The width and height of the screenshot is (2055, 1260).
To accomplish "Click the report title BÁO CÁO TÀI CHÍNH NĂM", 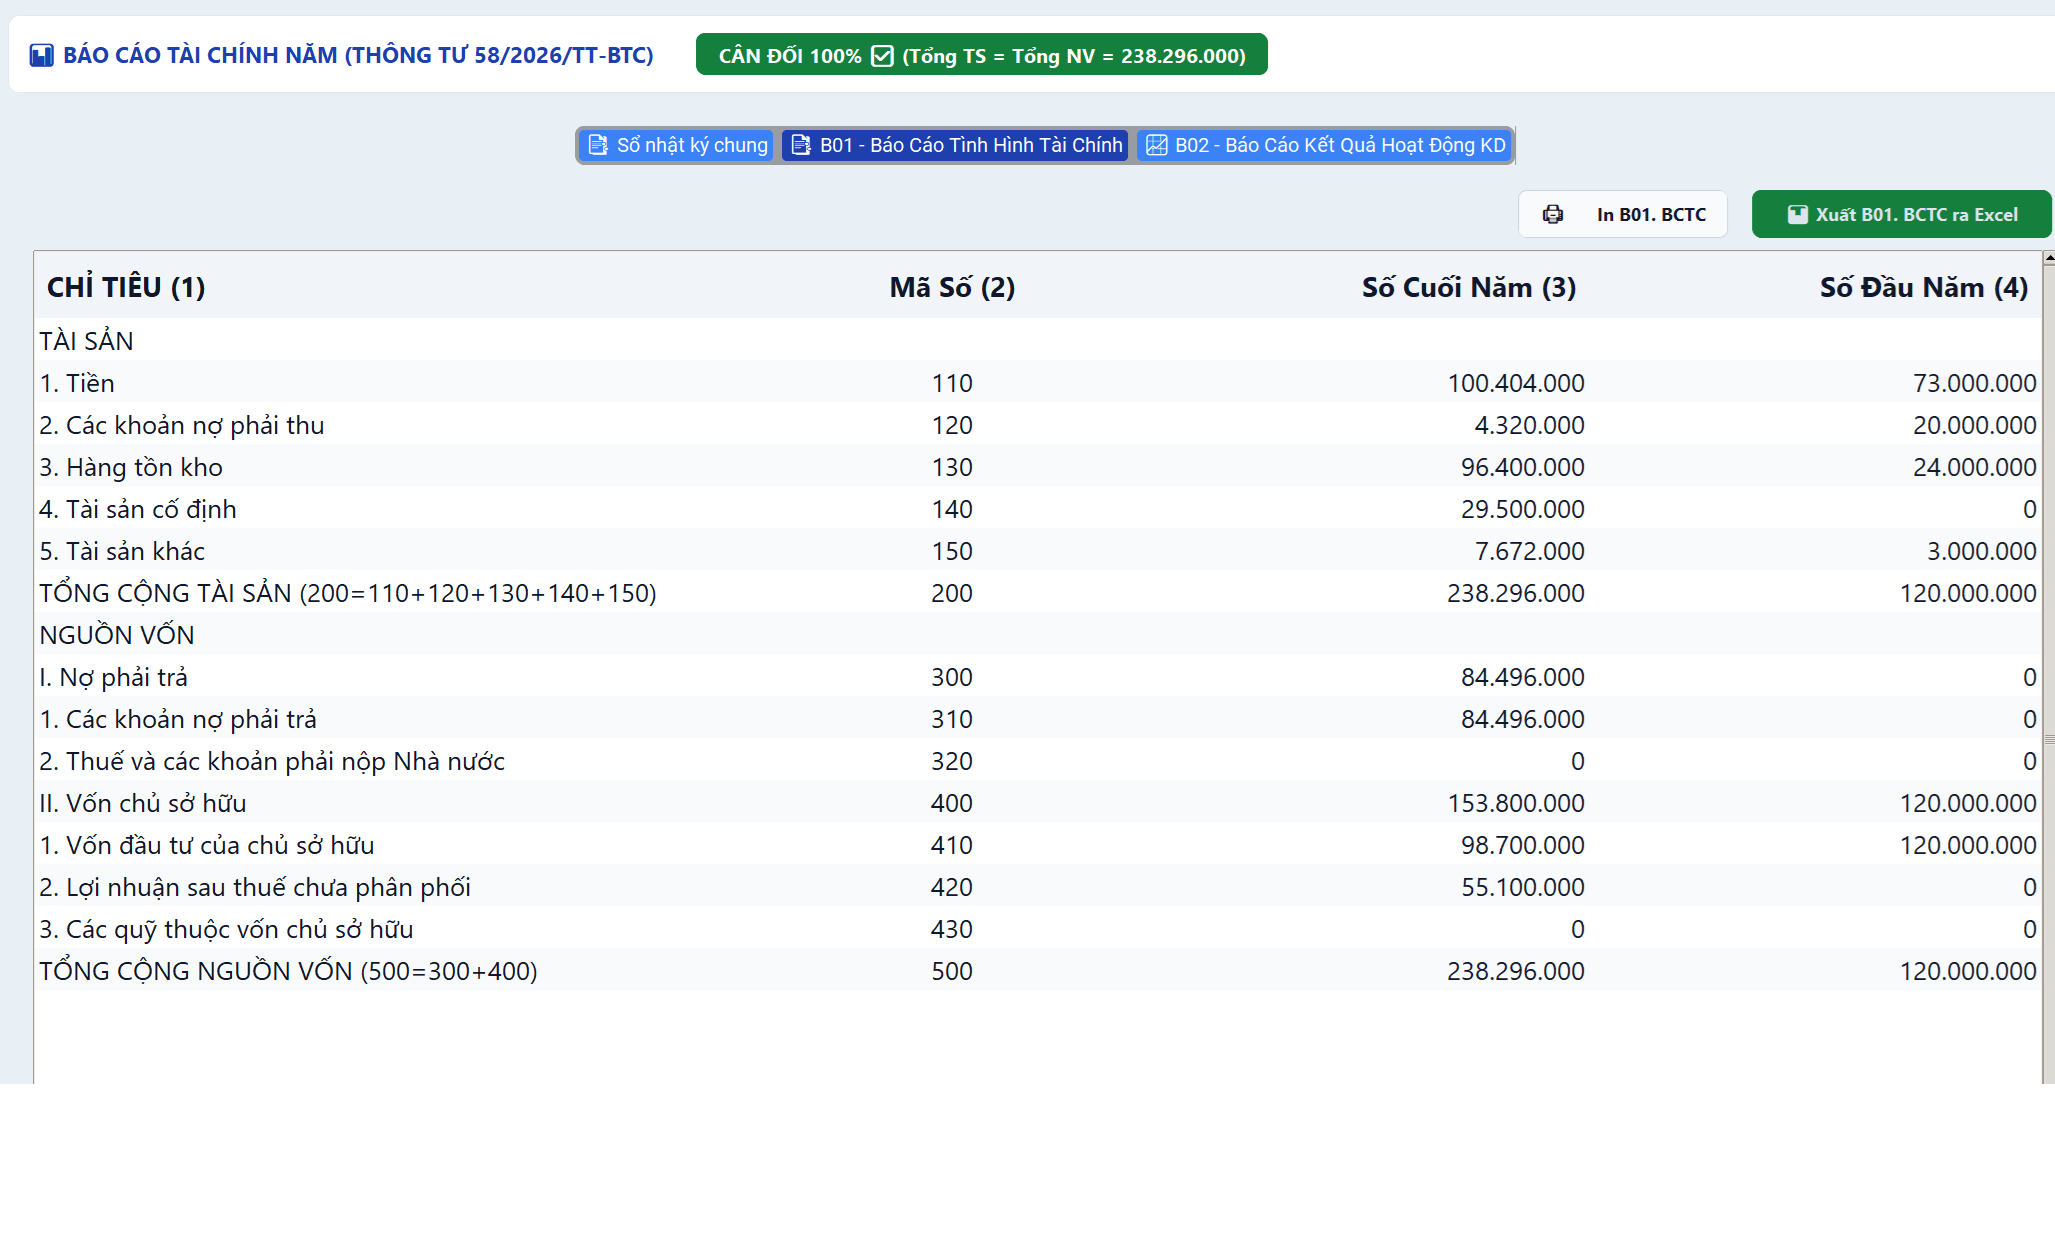I will (358, 55).
